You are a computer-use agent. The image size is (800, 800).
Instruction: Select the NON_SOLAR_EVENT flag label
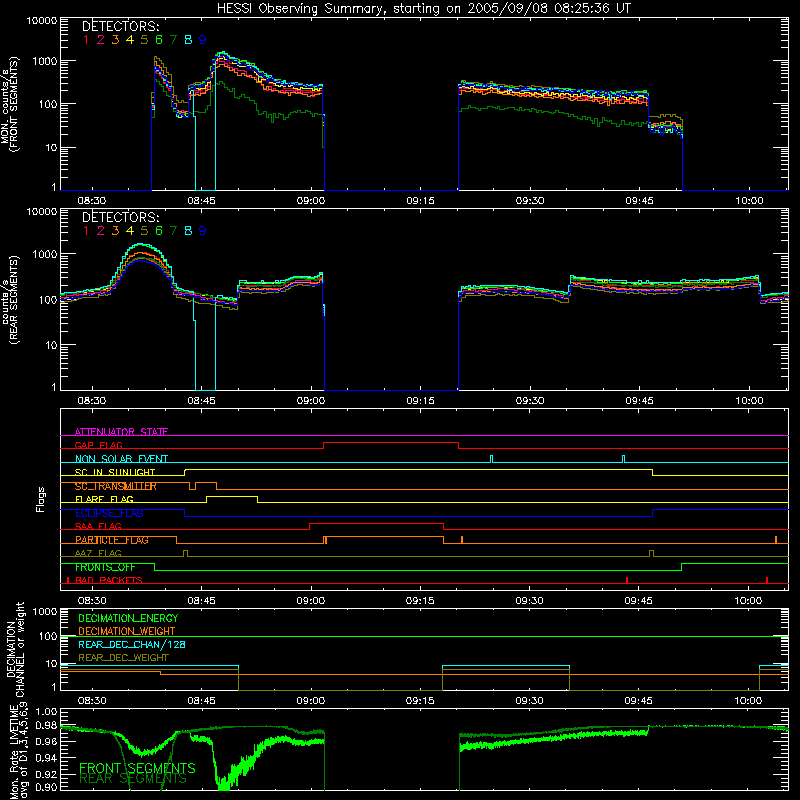coord(121,459)
